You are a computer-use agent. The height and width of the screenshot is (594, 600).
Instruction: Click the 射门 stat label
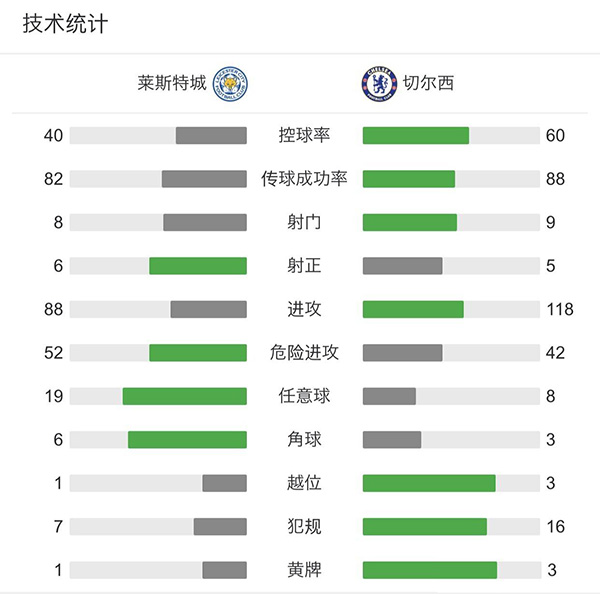pyautogui.click(x=305, y=222)
